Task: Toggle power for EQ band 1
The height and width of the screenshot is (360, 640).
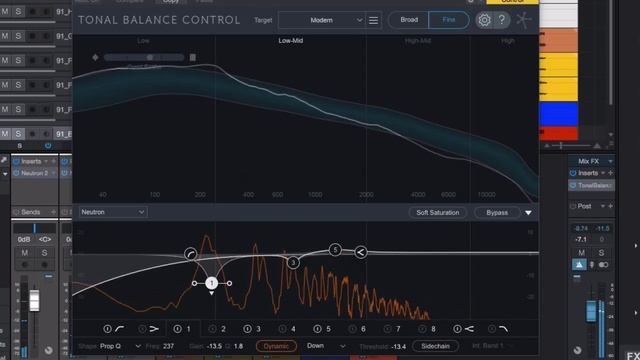Action: point(178,329)
